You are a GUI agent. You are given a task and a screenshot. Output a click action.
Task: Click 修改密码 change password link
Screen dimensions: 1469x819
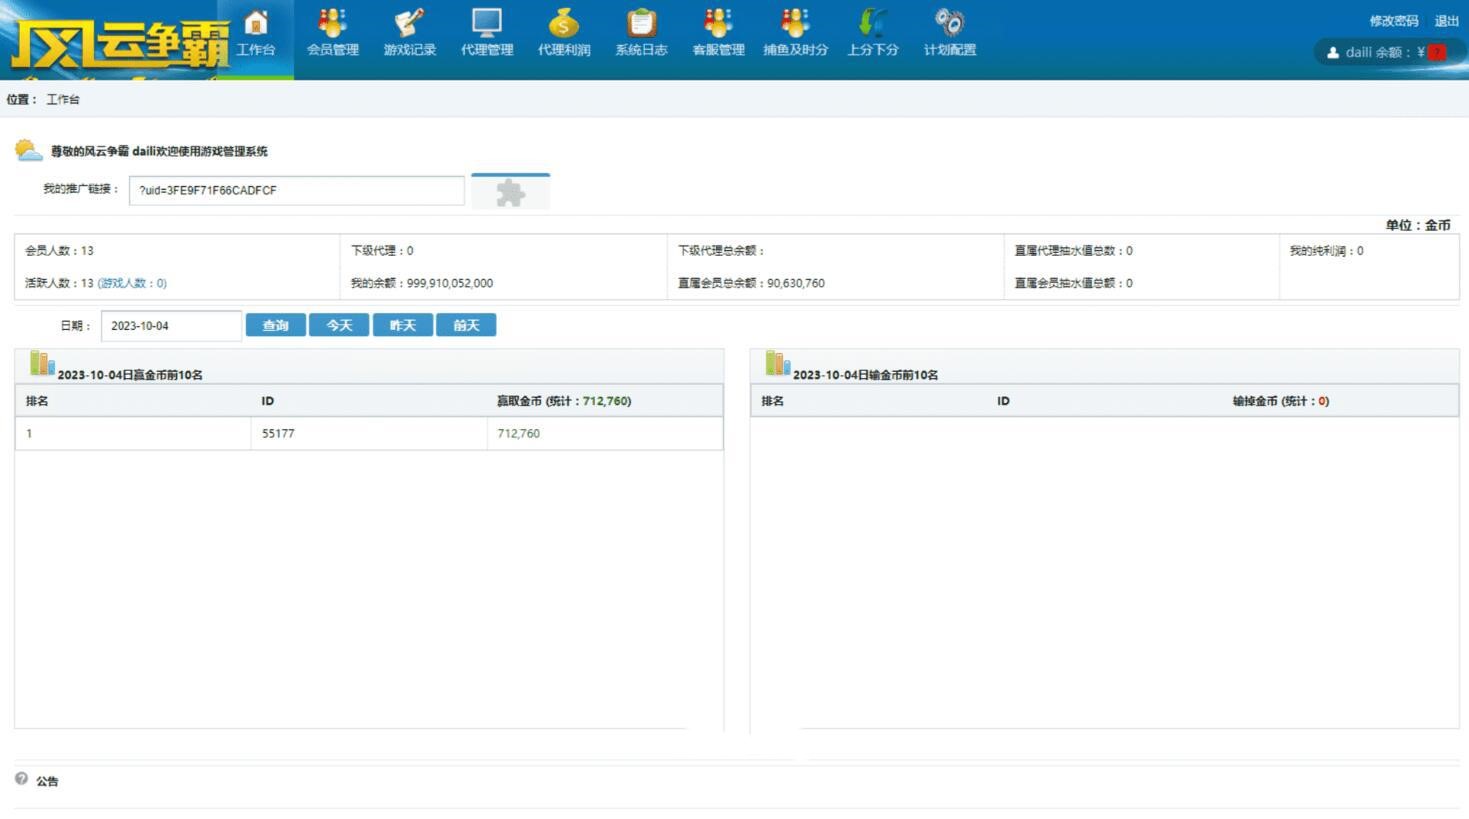click(x=1393, y=21)
